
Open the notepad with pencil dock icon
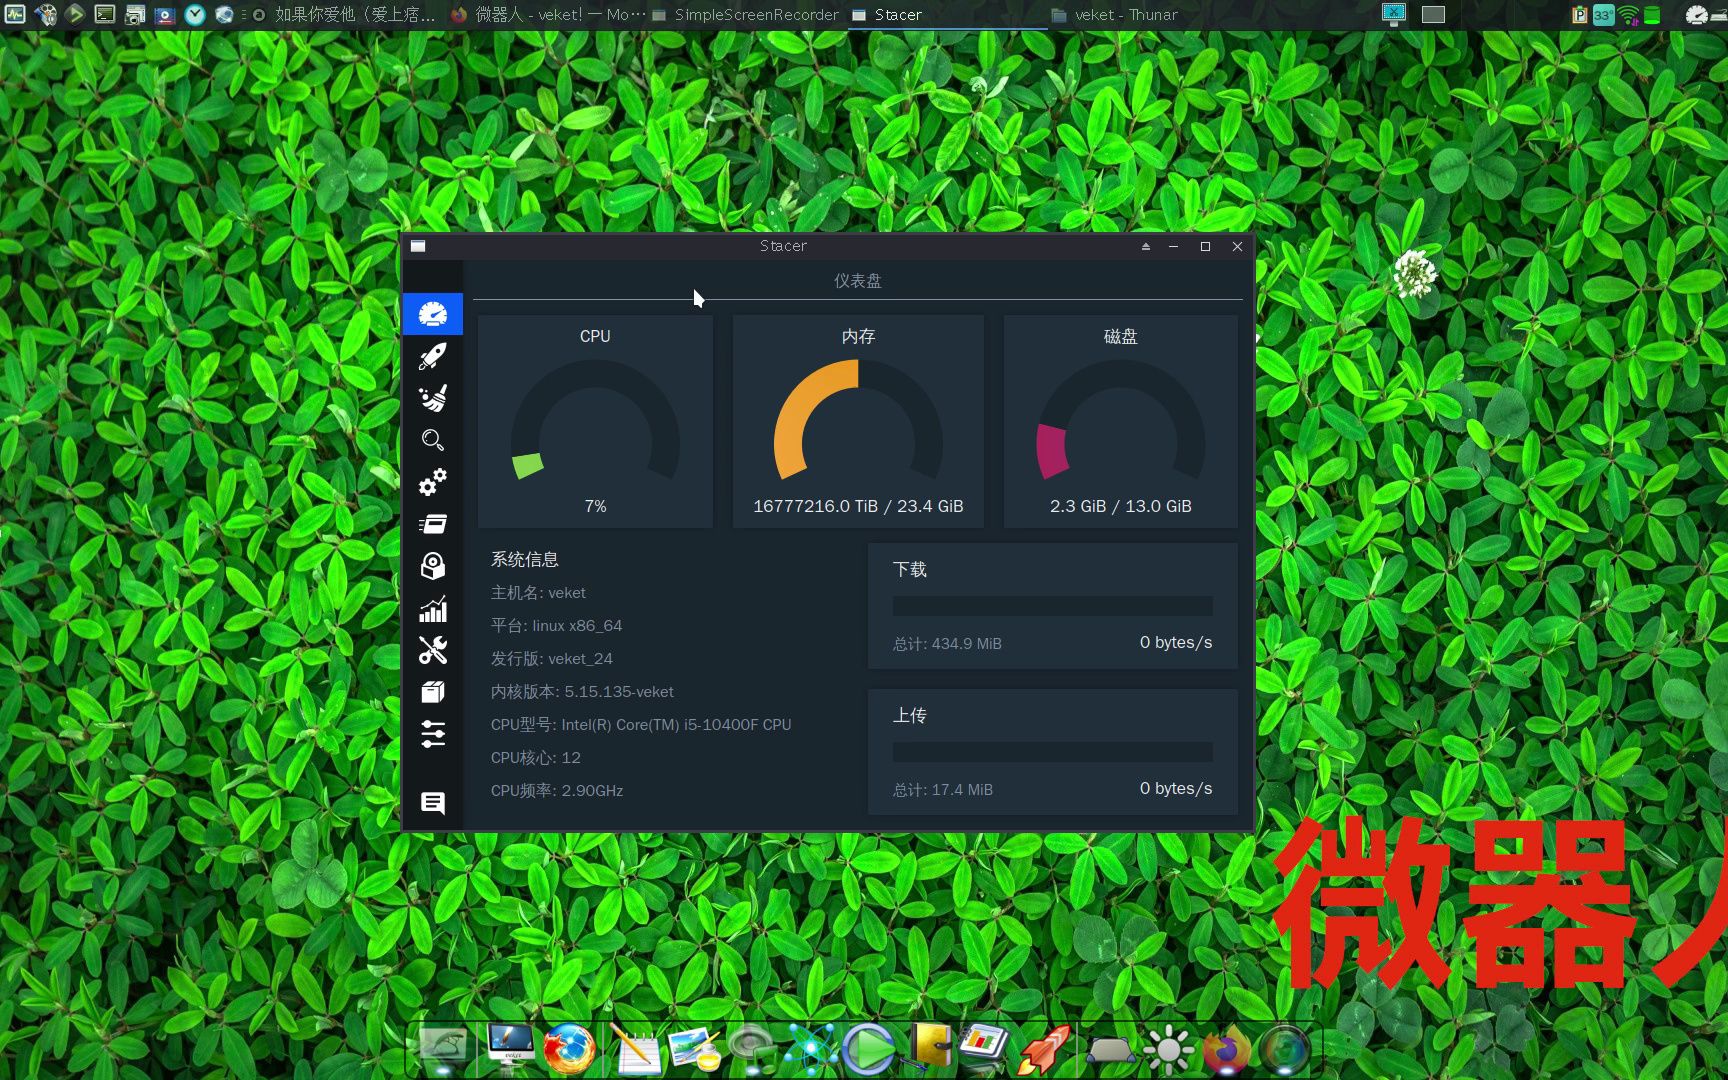pos(635,1049)
